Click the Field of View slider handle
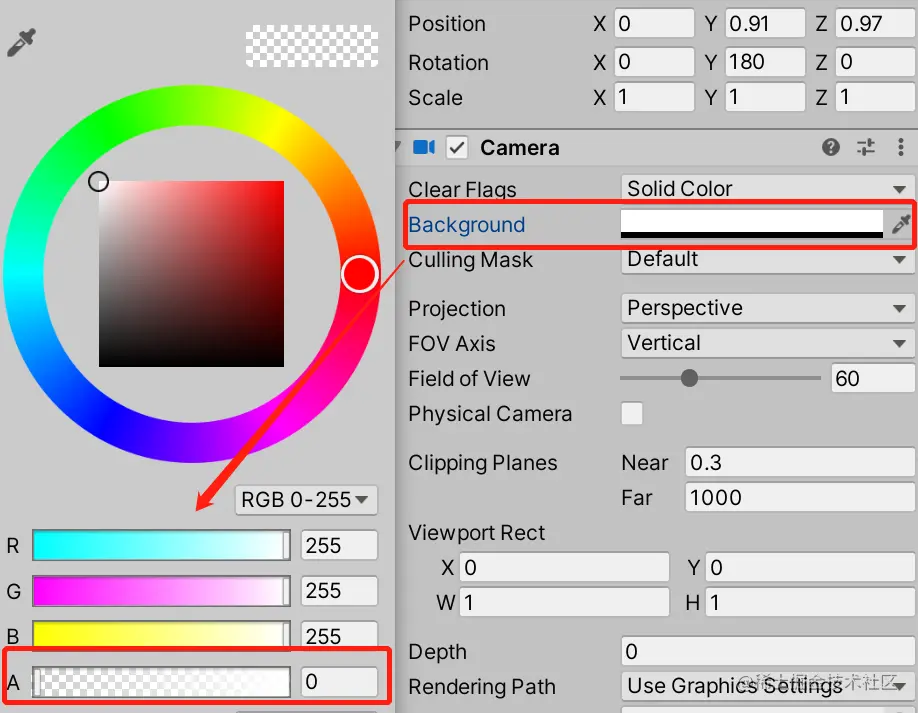The width and height of the screenshot is (918, 713). (x=689, y=378)
